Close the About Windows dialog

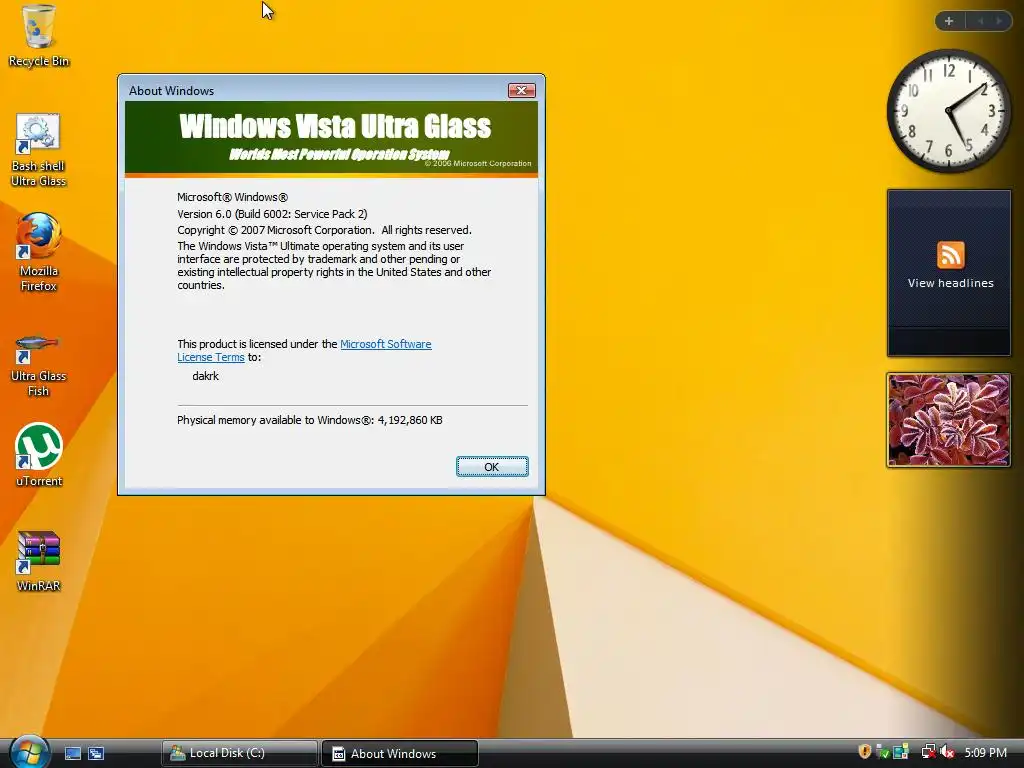pyautogui.click(x=522, y=90)
